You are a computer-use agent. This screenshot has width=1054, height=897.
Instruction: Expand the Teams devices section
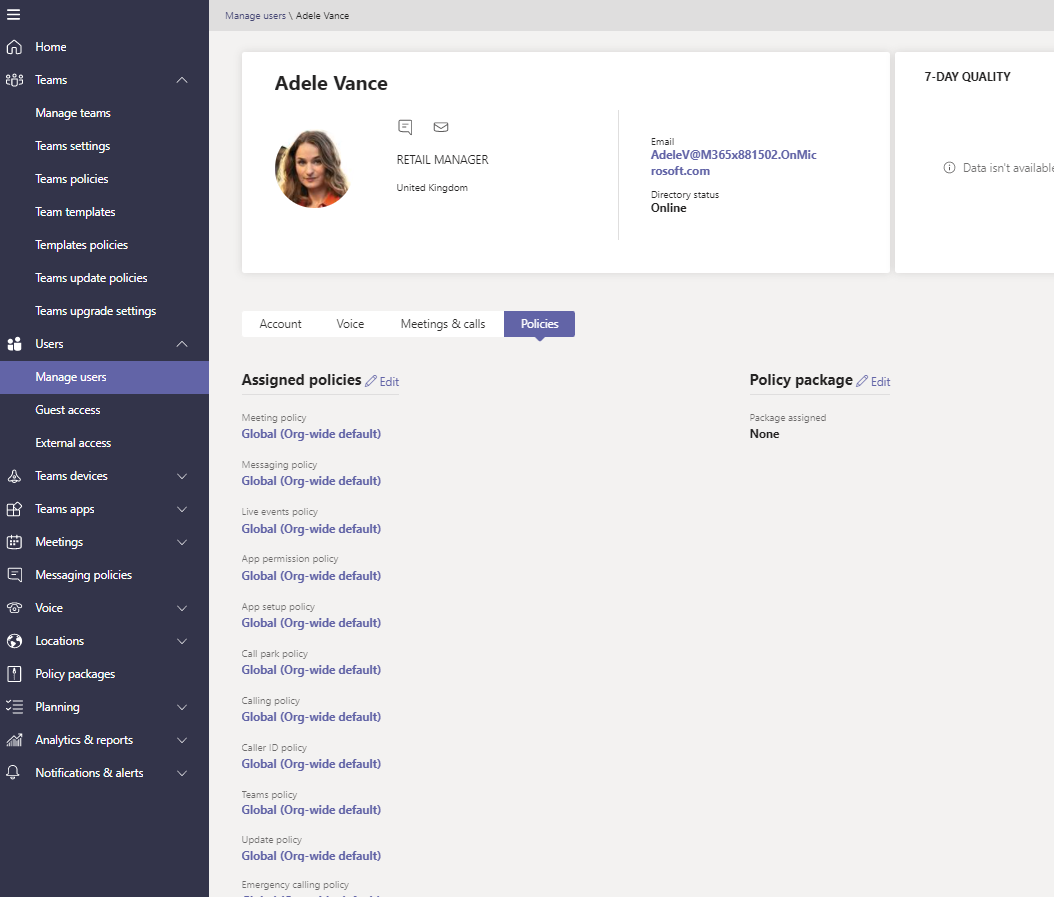coord(182,476)
